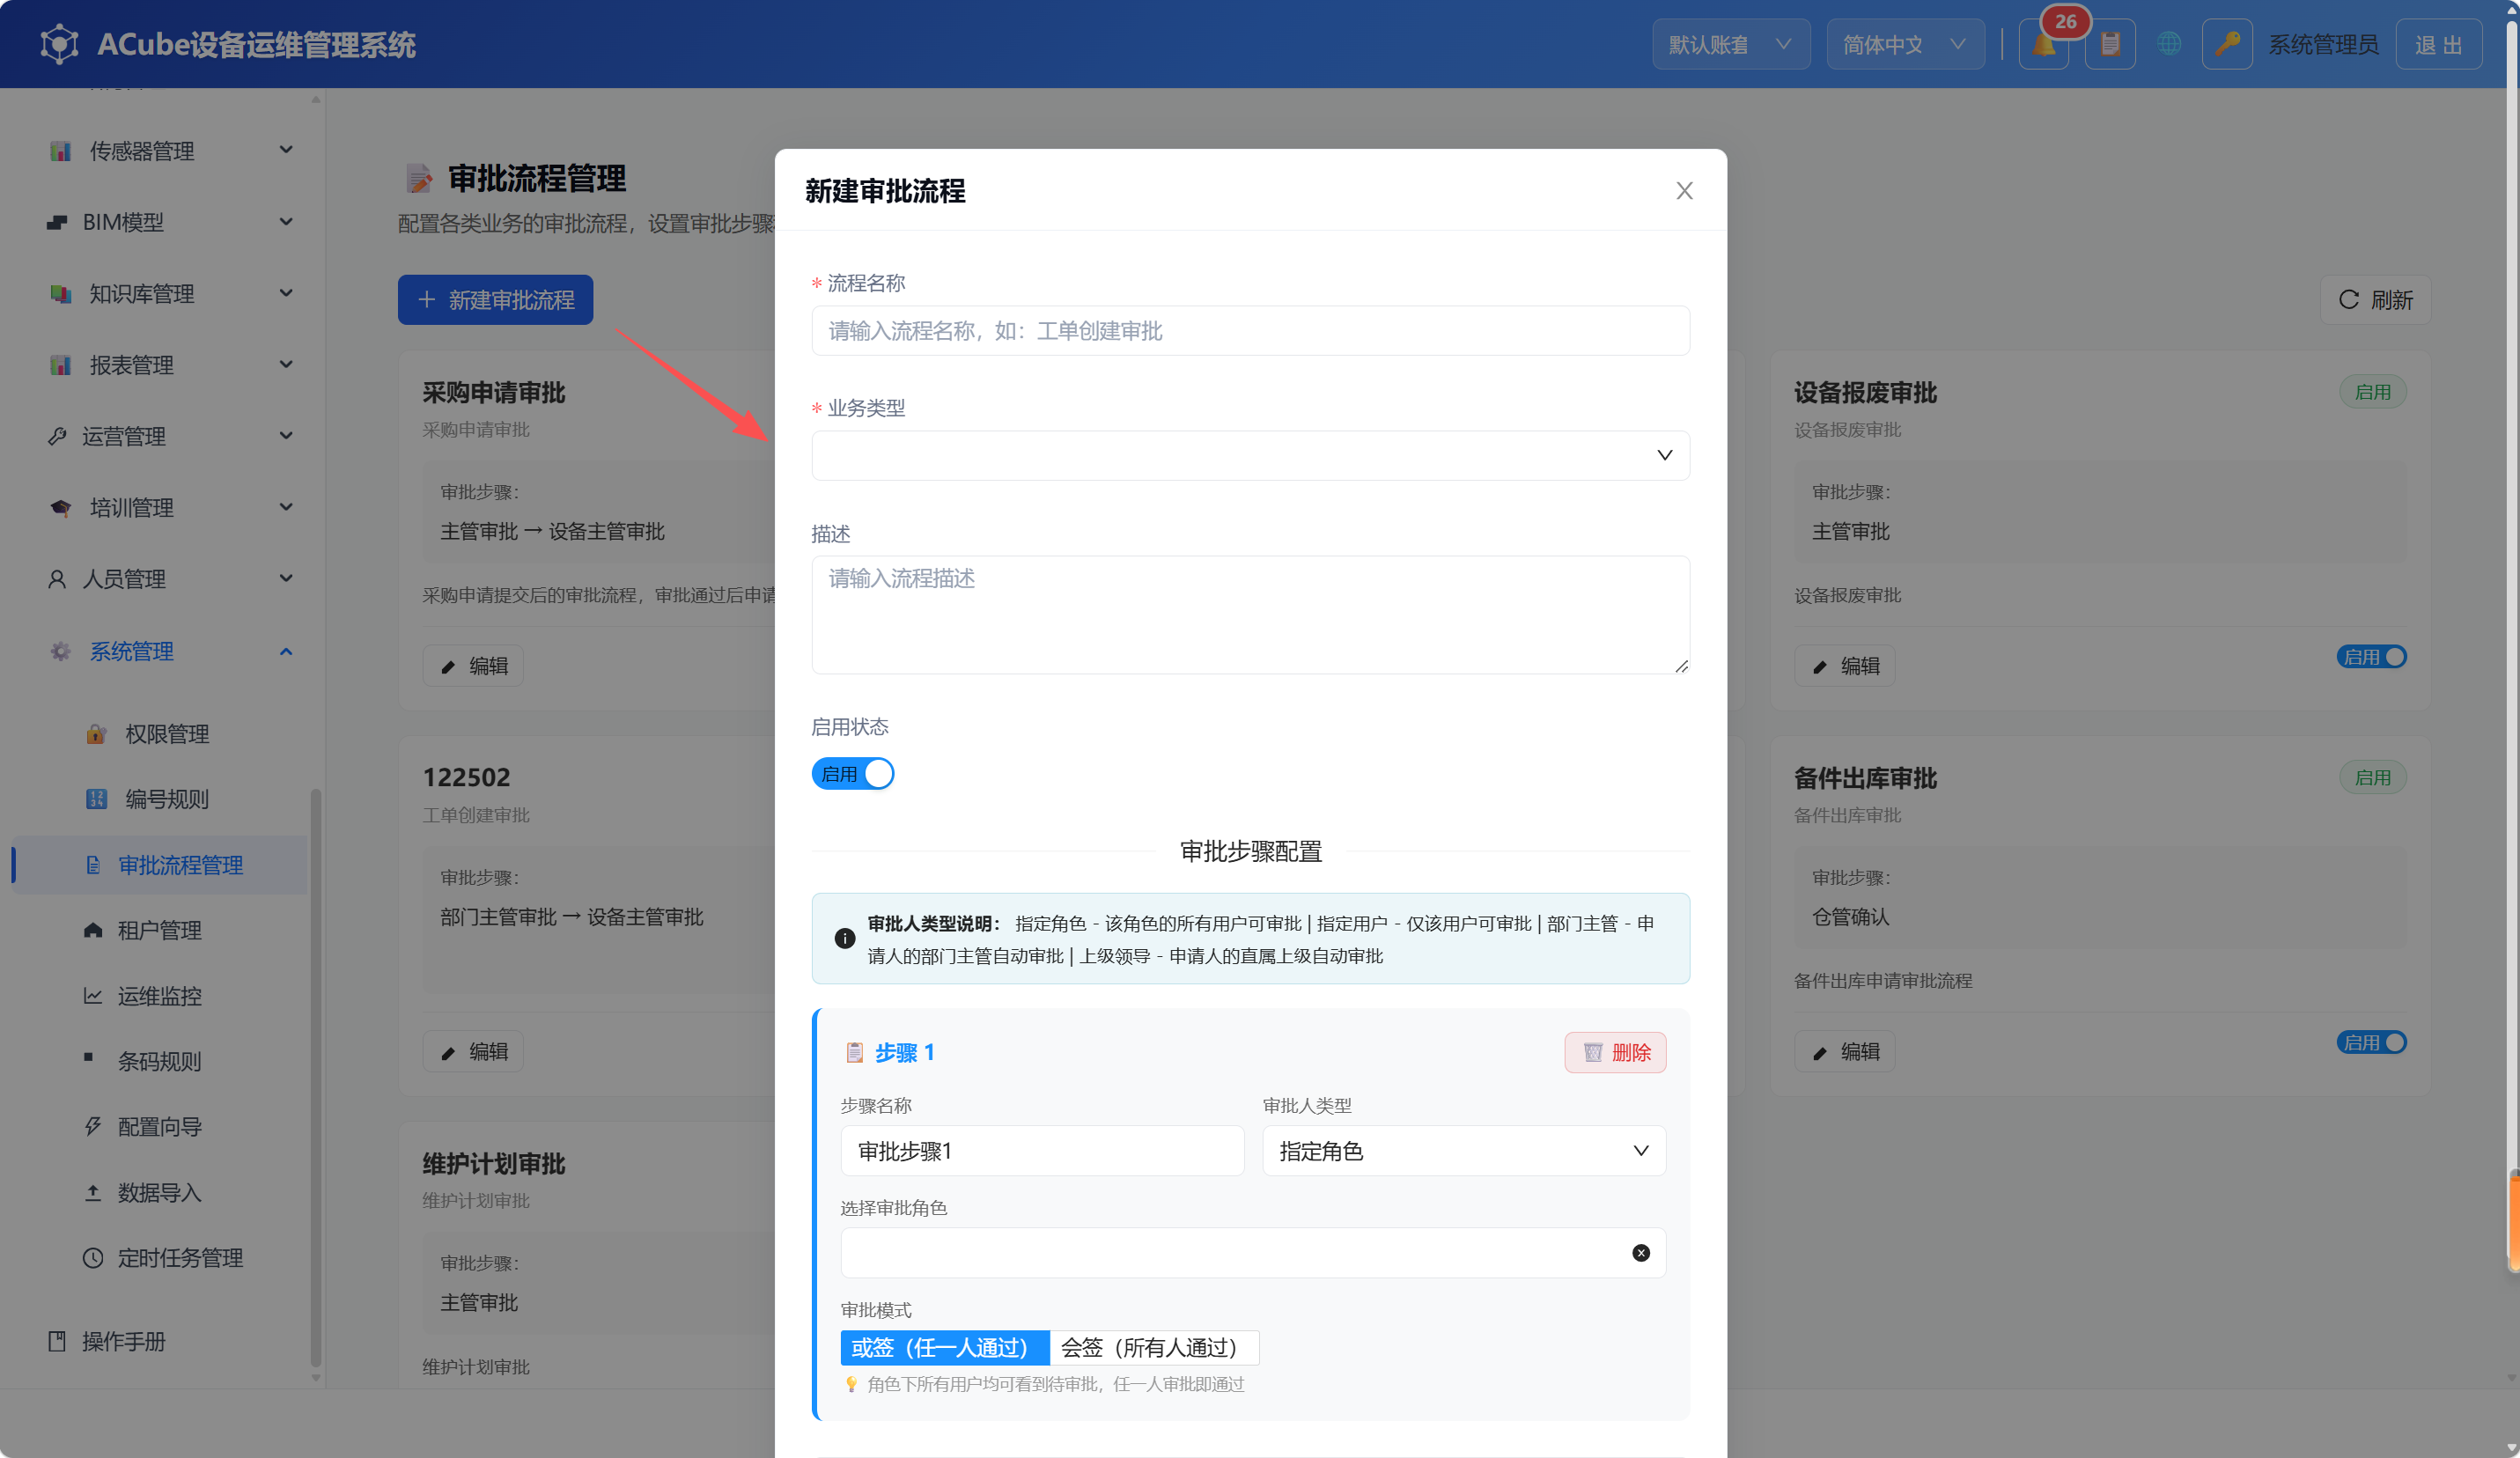Toggle the 启用状态 switch in dialog
This screenshot has height=1458, width=2520.
click(x=852, y=774)
